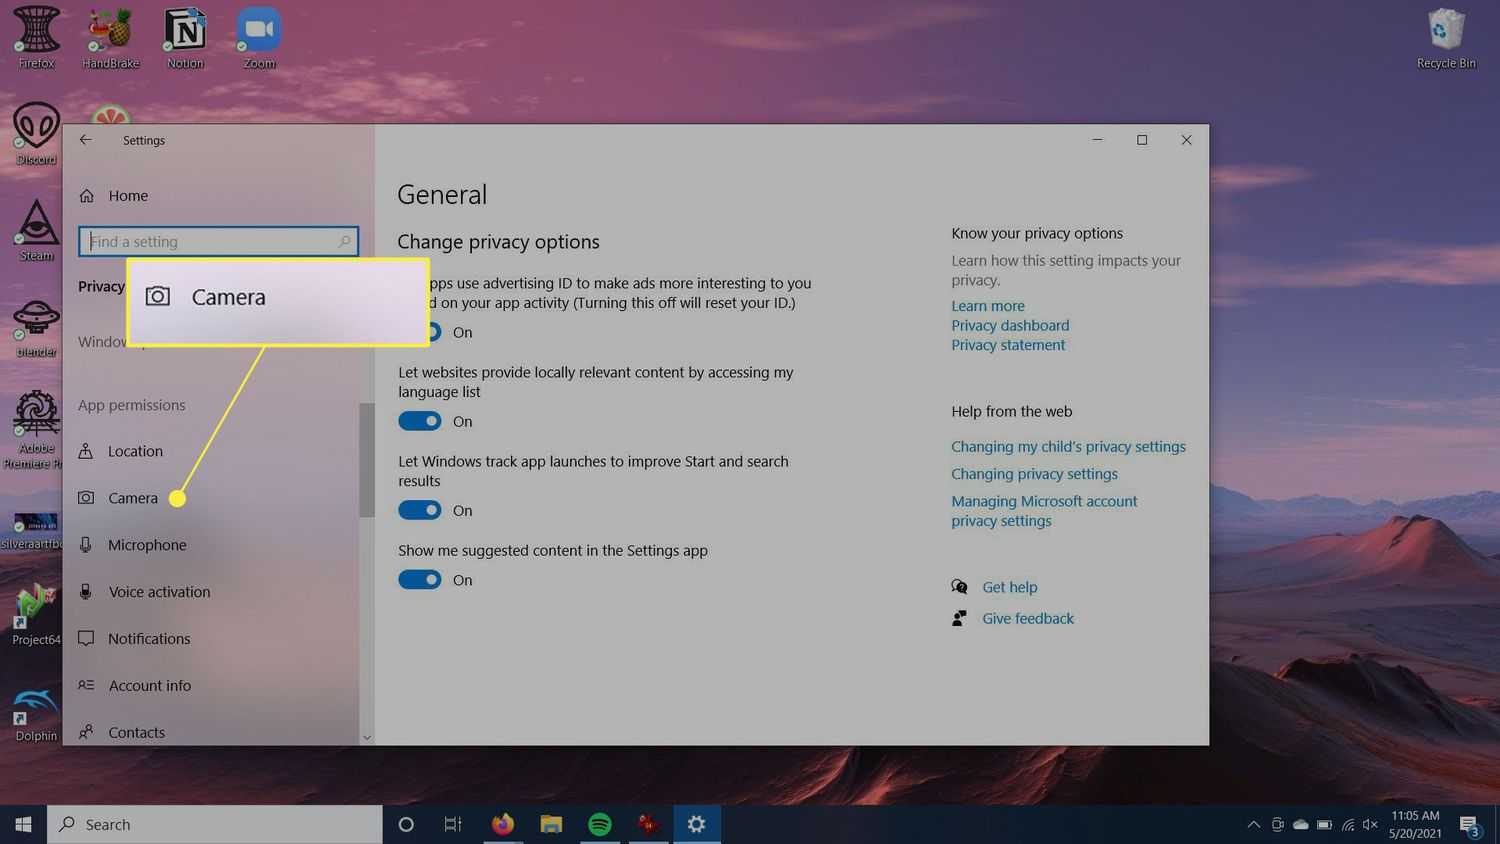Open the Privacy dashboard link
This screenshot has height=844, width=1500.
click(x=1010, y=325)
